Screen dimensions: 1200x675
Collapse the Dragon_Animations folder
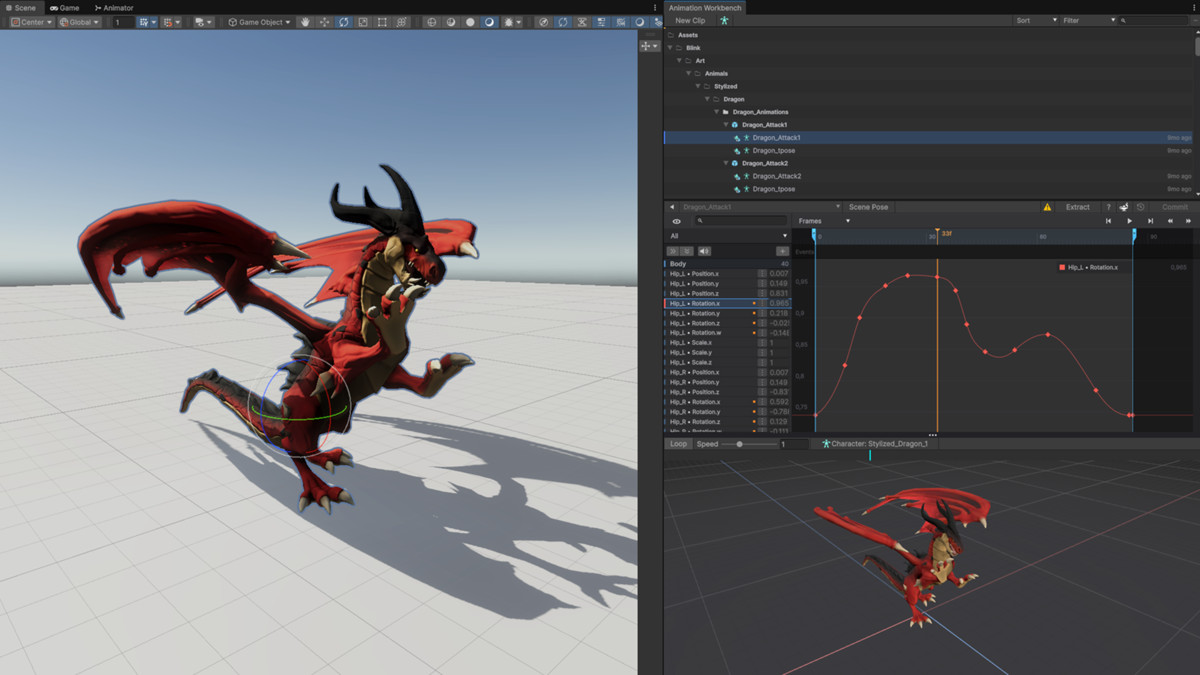pos(717,112)
